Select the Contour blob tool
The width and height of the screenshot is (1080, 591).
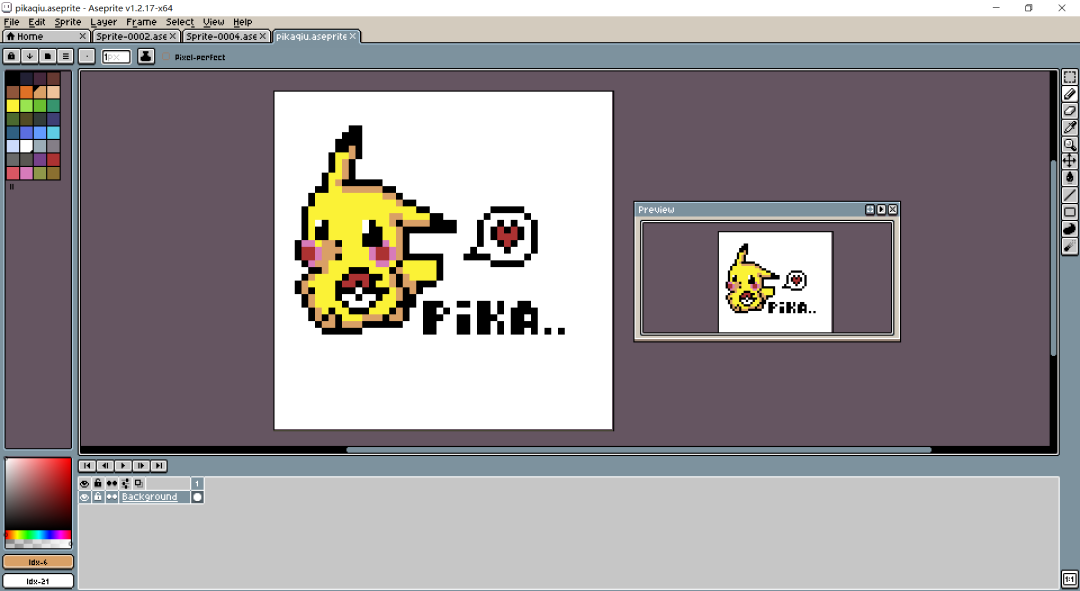click(1070, 229)
